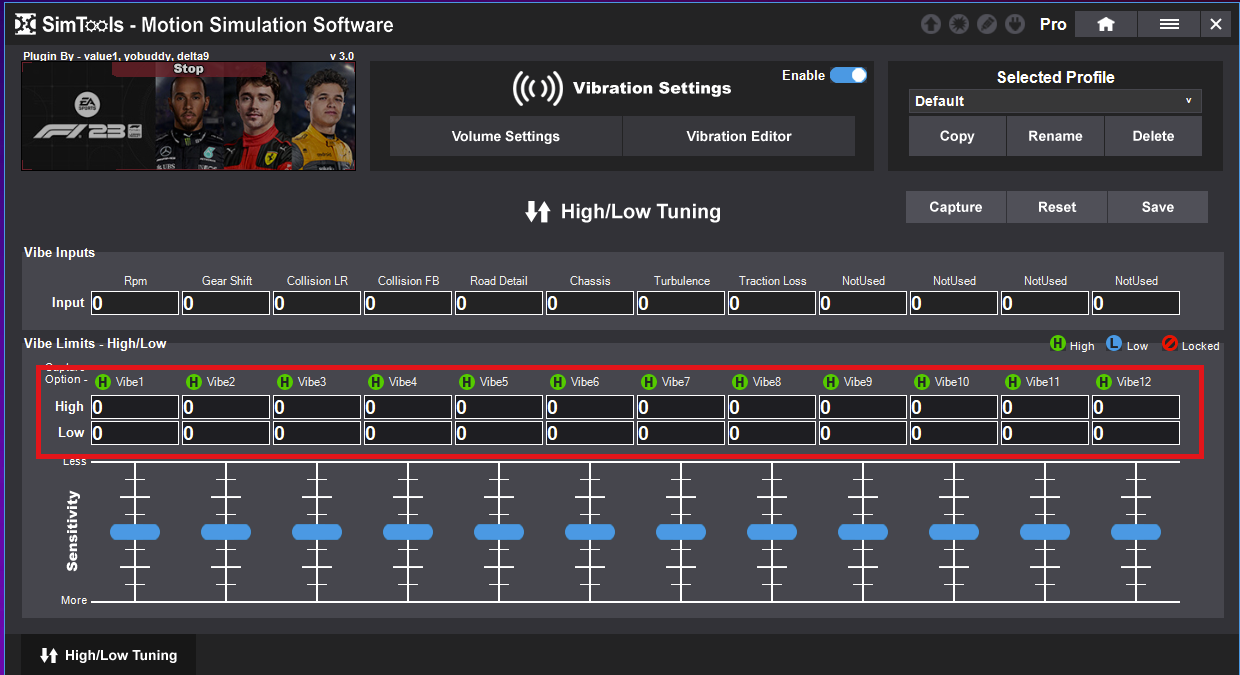Click the Vibe5 High limit field

(499, 407)
